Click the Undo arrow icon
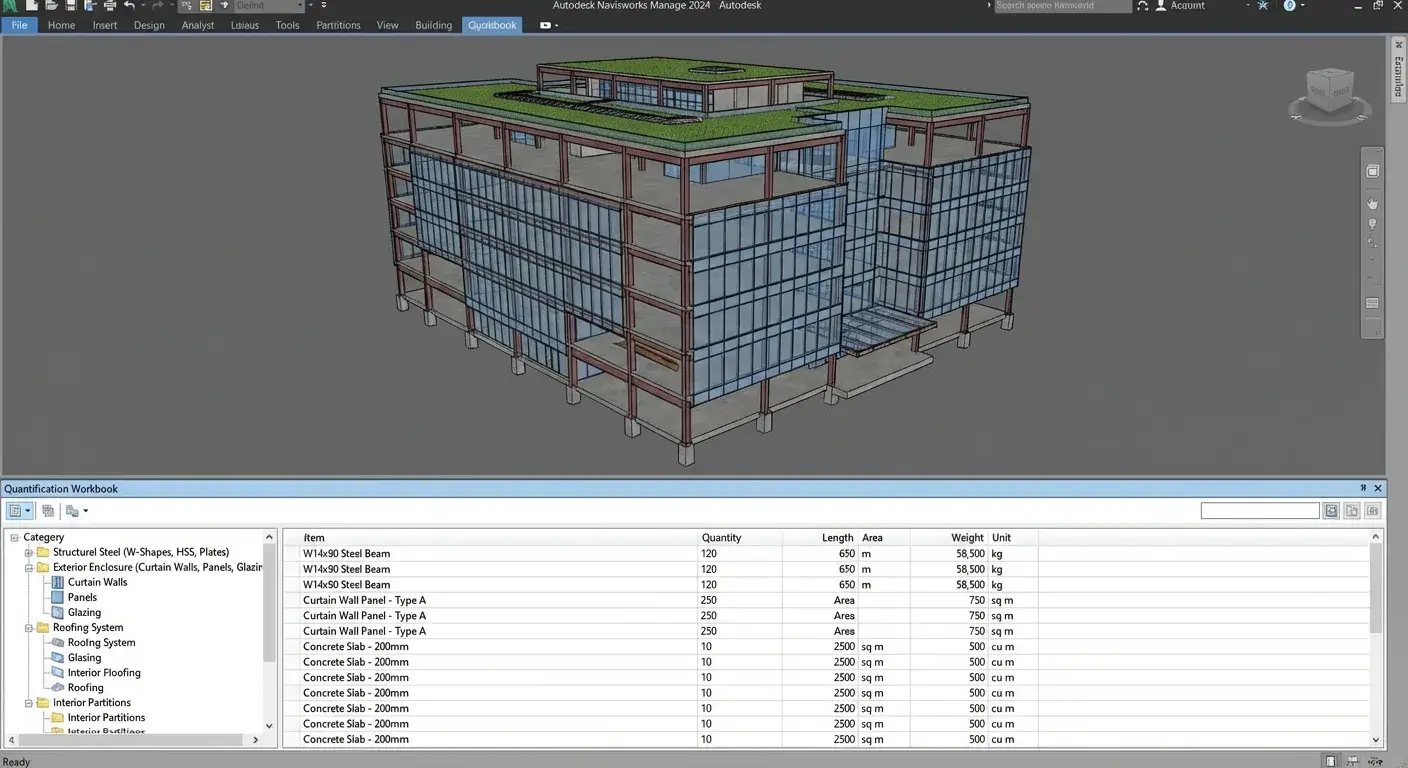This screenshot has height=768, width=1408. [x=129, y=6]
